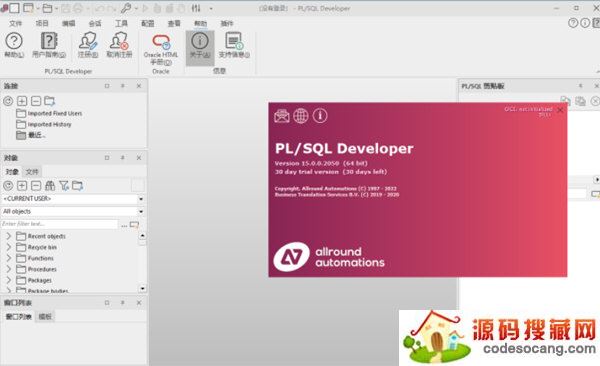Click the folder icon in 对象 panel toolbar
600x366 pixels.
click(78, 186)
